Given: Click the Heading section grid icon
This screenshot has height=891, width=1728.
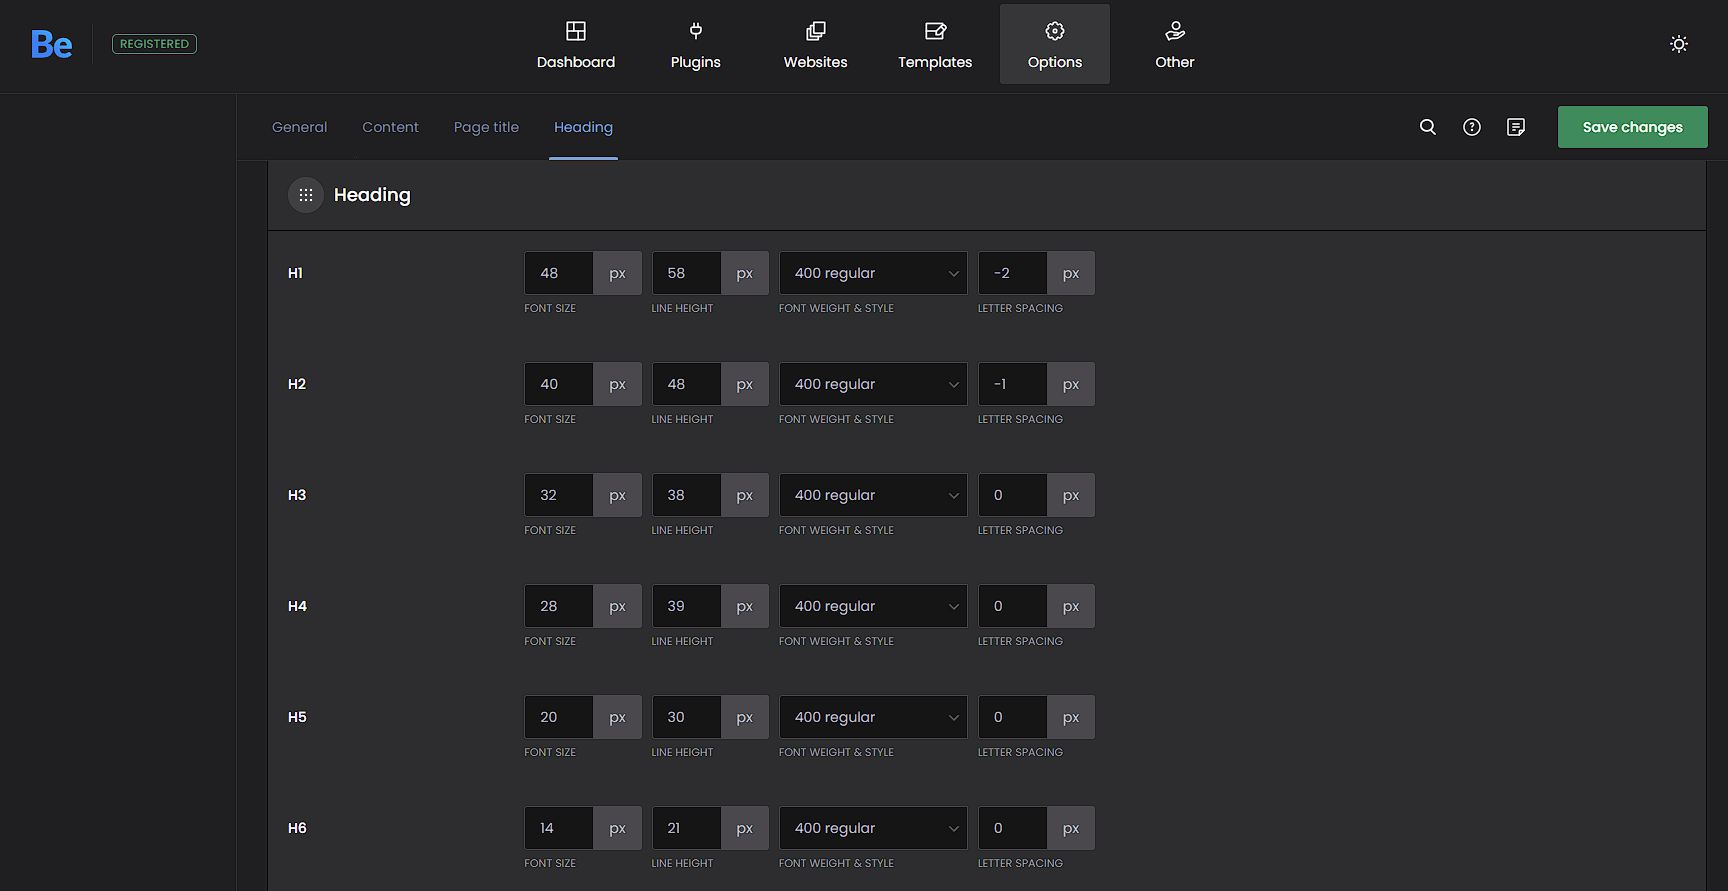Looking at the screenshot, I should (306, 195).
